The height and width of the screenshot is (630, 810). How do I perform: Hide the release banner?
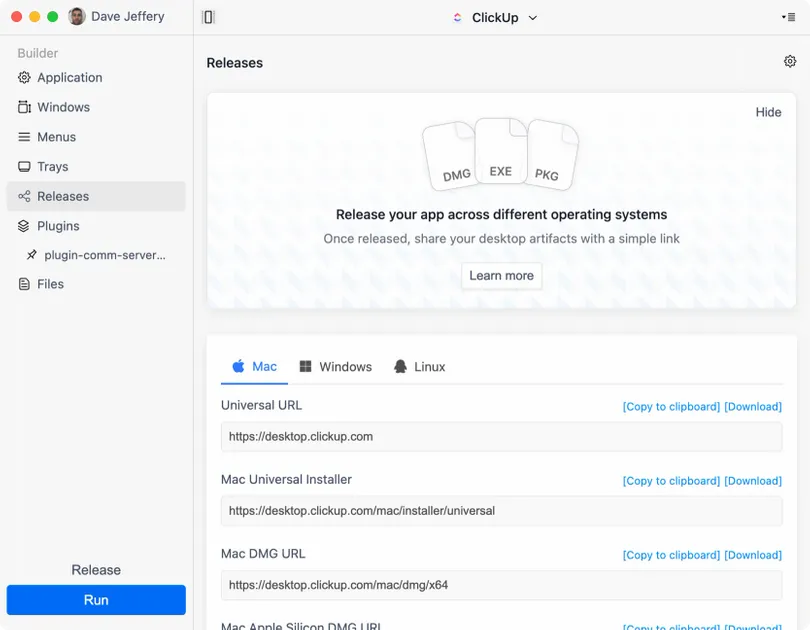768,112
